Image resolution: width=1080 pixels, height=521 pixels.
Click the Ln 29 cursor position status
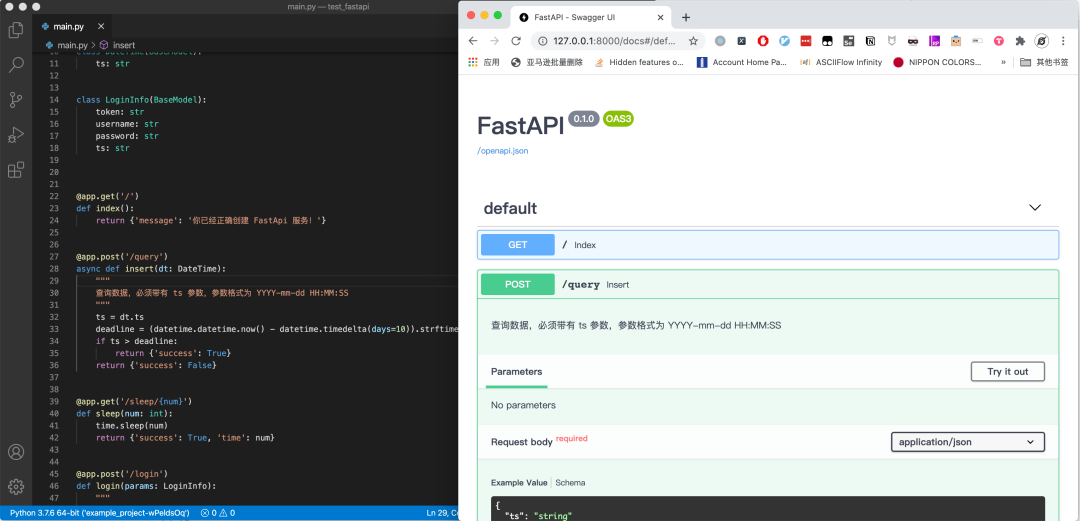tap(442, 513)
